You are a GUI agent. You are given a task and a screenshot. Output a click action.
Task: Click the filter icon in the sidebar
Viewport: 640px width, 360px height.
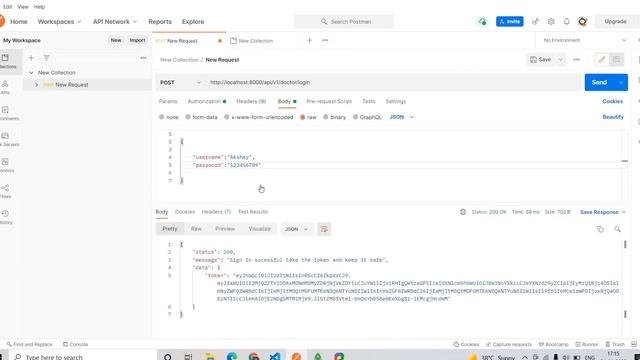click(x=47, y=58)
